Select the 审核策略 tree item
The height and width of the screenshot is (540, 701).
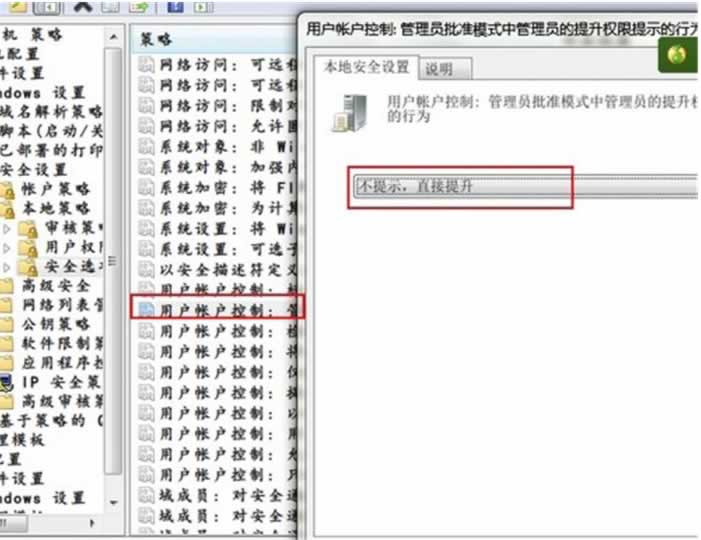click(x=73, y=228)
